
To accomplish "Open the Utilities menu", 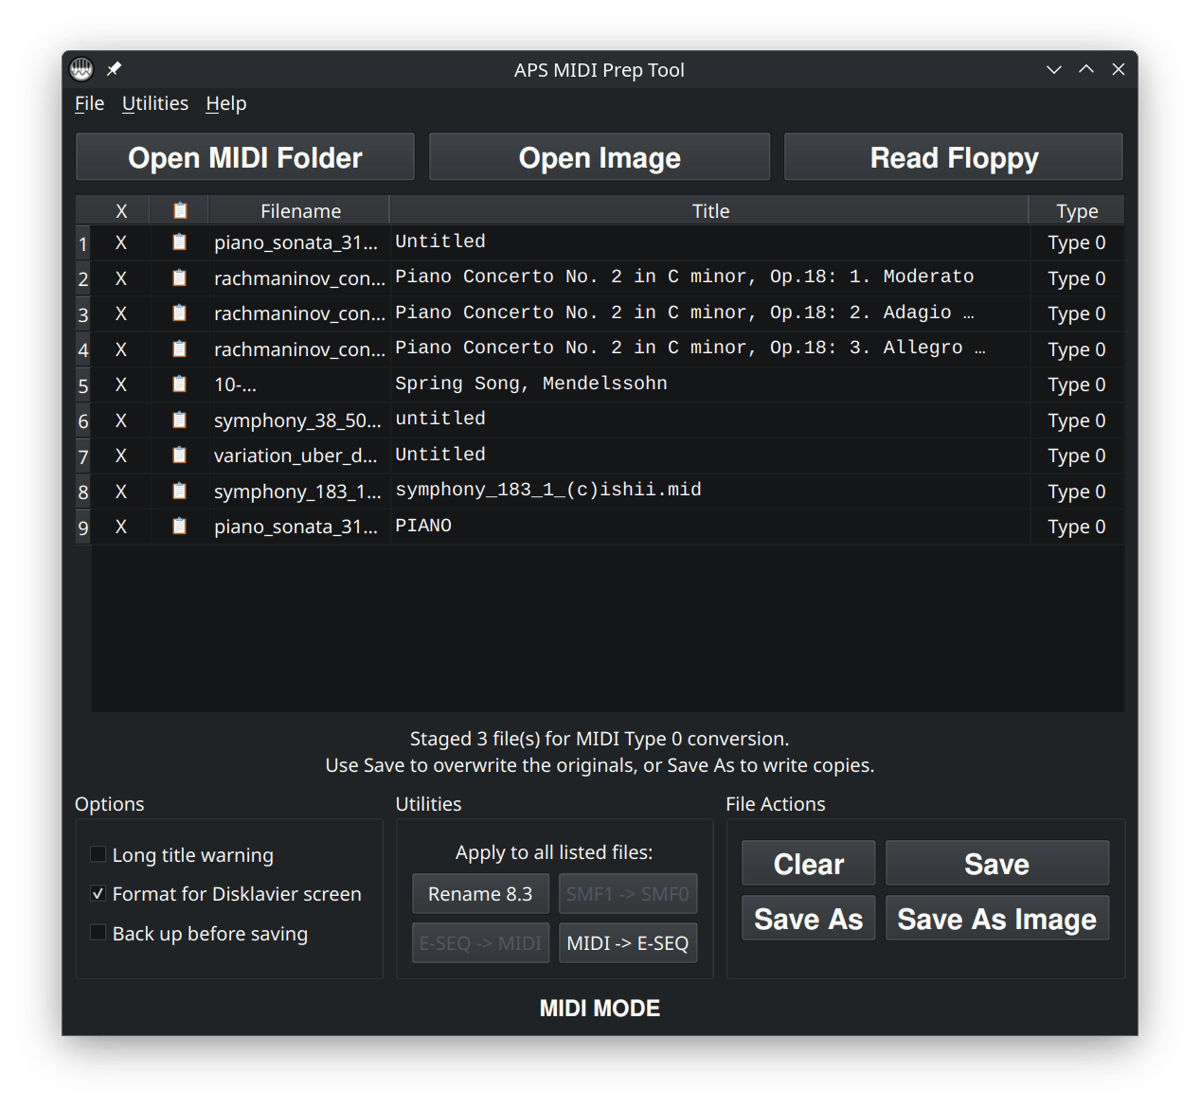I will coord(155,103).
